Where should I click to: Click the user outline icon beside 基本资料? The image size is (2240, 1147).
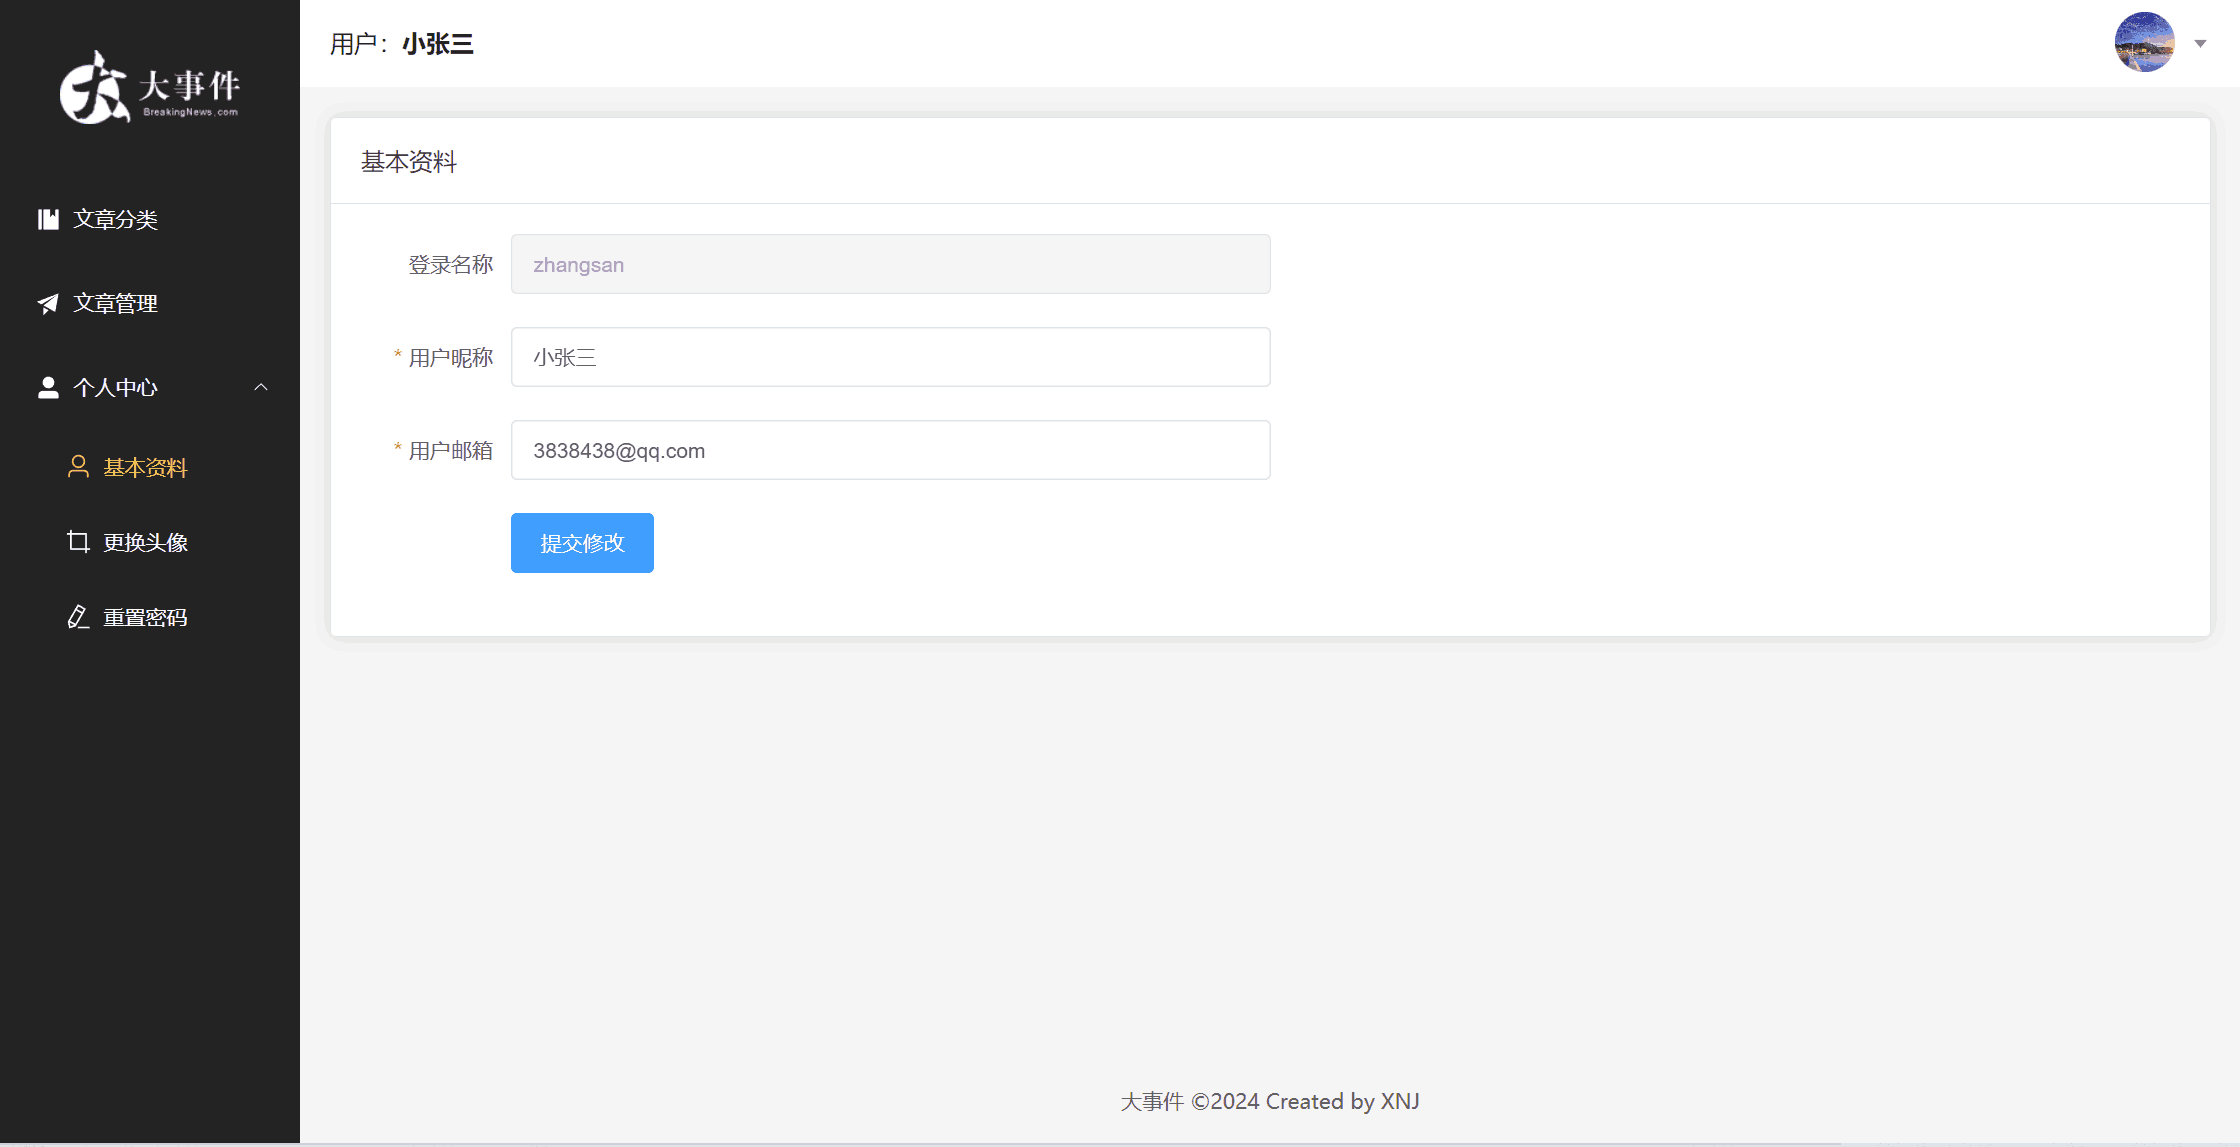78,467
